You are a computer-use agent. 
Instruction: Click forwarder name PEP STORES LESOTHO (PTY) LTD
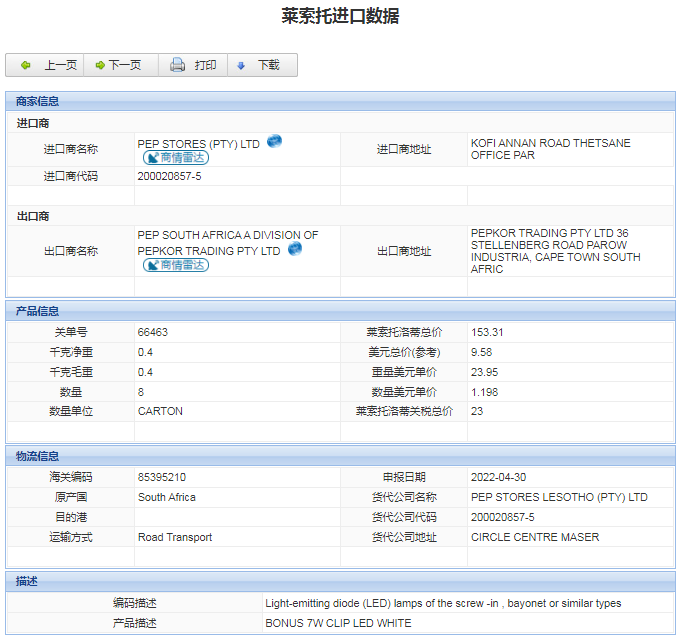click(x=559, y=497)
